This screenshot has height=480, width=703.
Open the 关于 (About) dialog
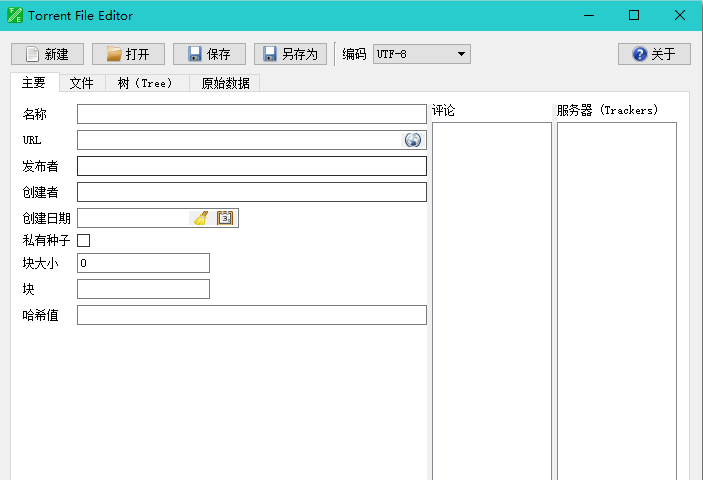point(654,54)
